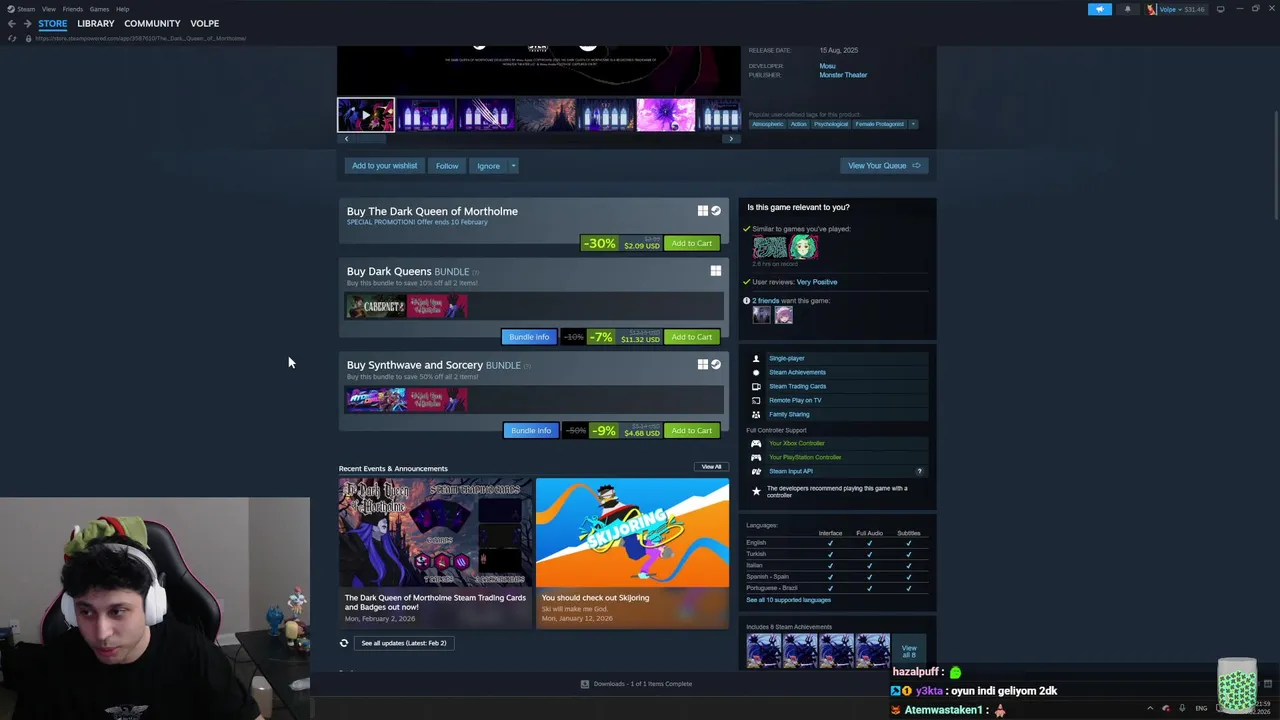
Task: Open Bundle info for Synthwave and Sorcery
Action: [x=531, y=431]
